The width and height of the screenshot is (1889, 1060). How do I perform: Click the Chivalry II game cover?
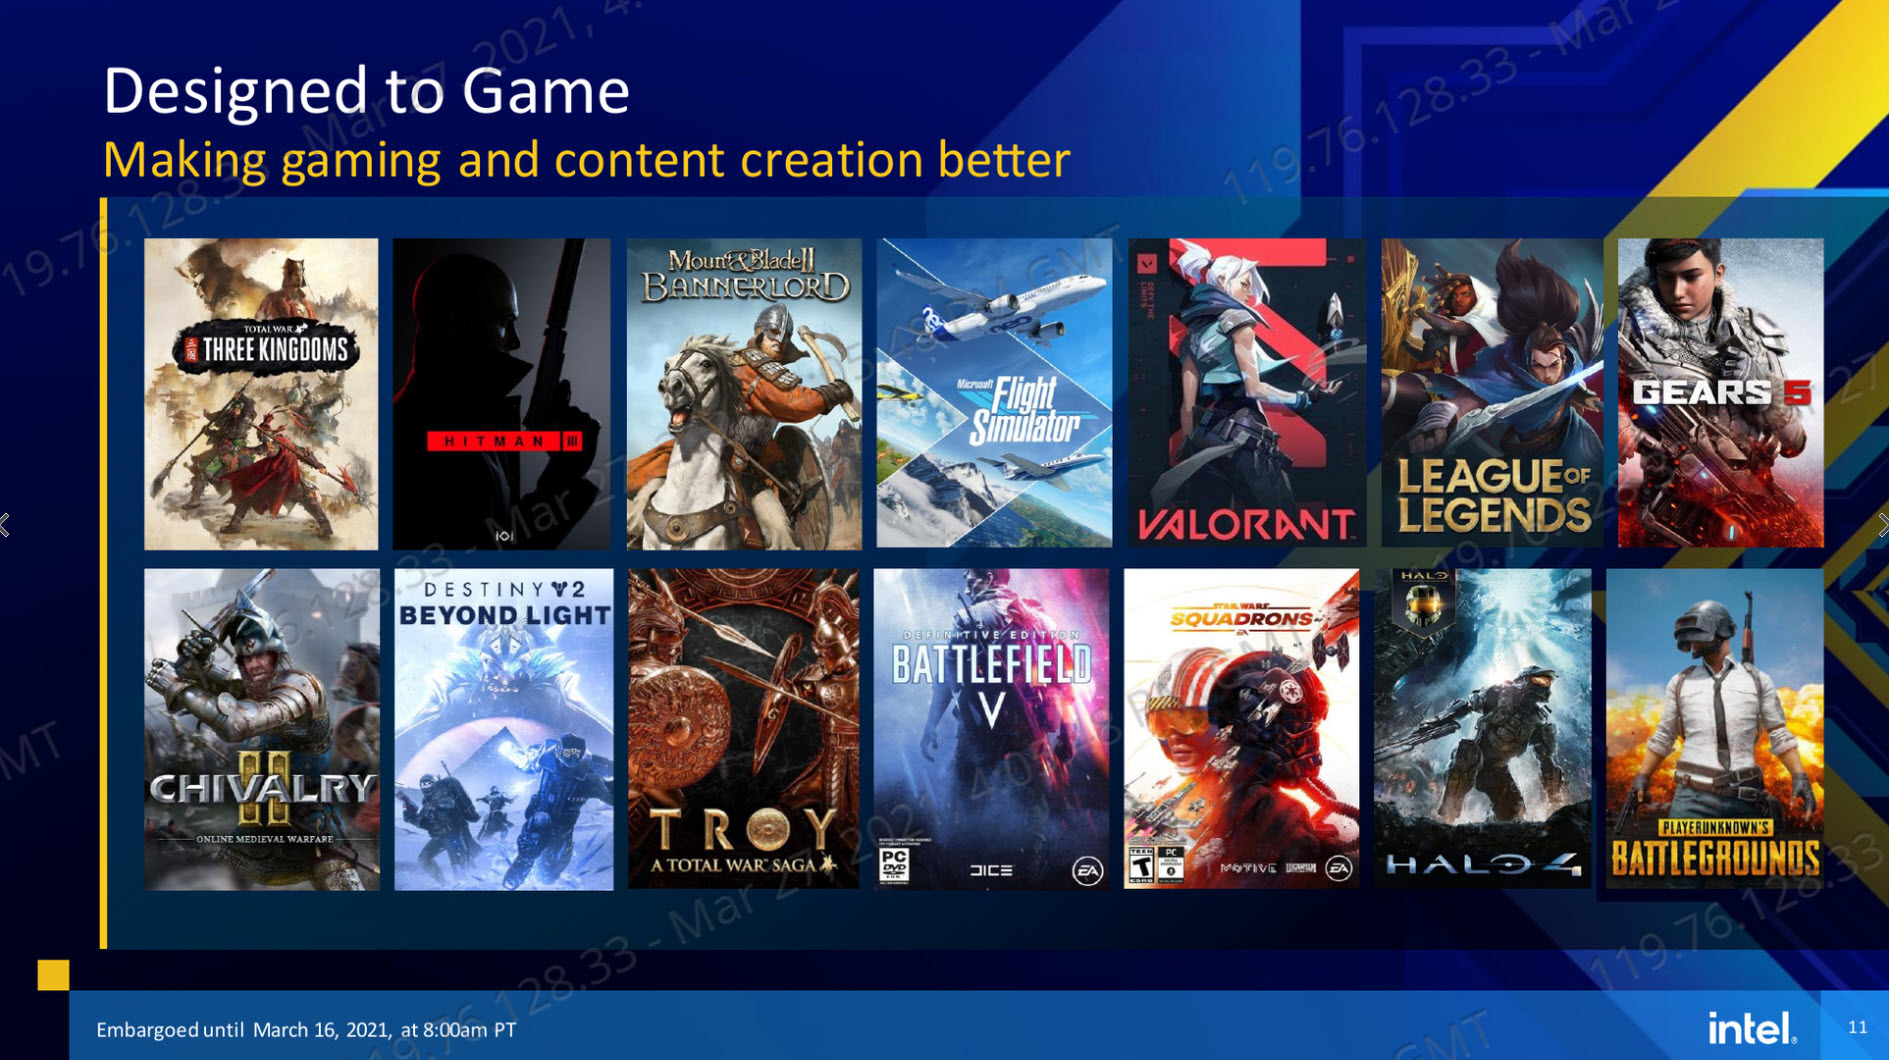[262, 730]
